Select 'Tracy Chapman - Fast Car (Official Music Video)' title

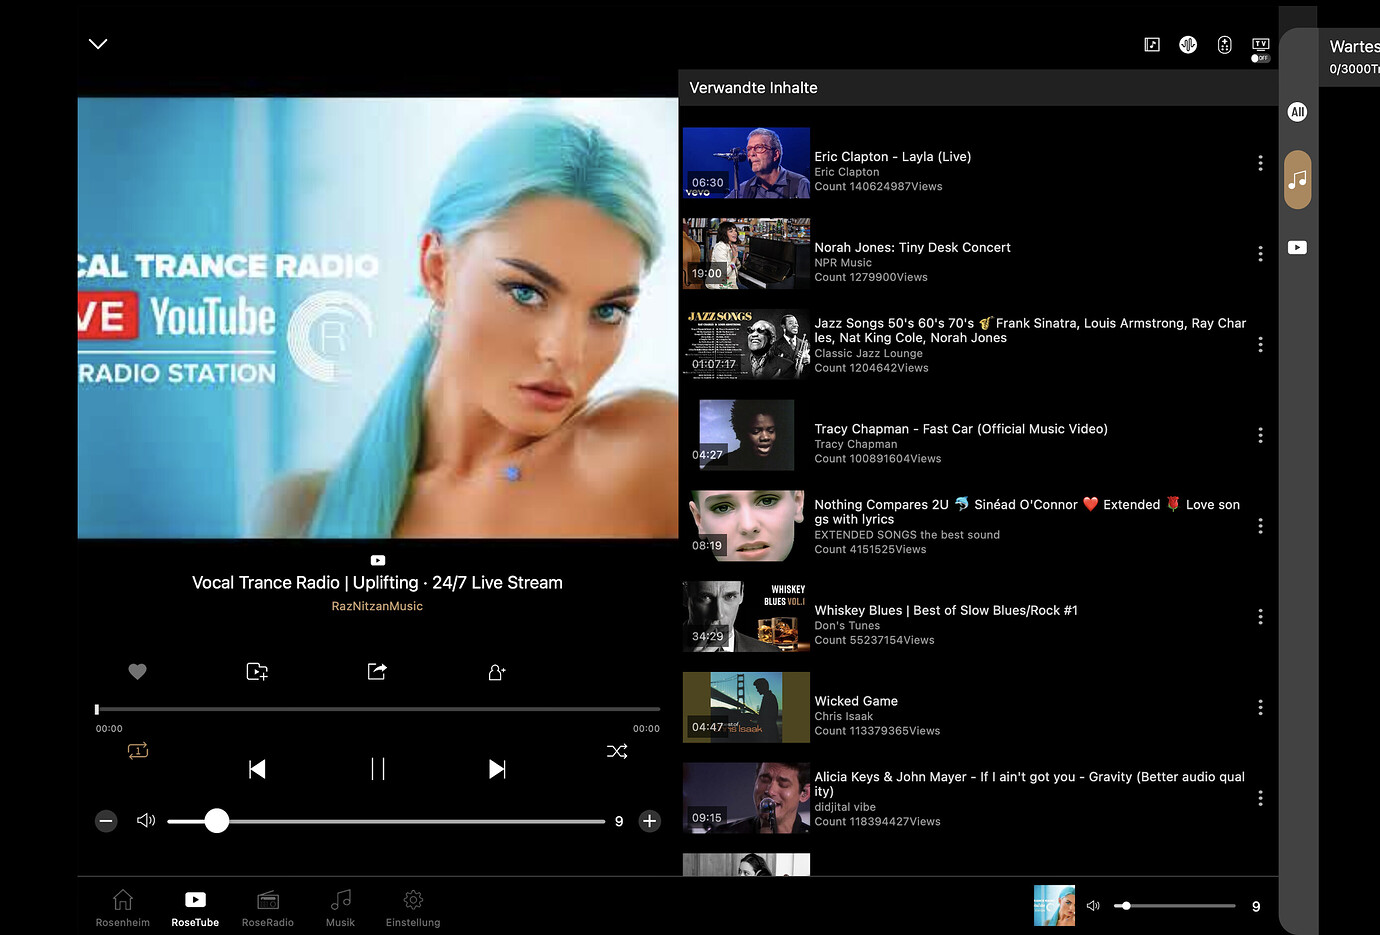[961, 429]
